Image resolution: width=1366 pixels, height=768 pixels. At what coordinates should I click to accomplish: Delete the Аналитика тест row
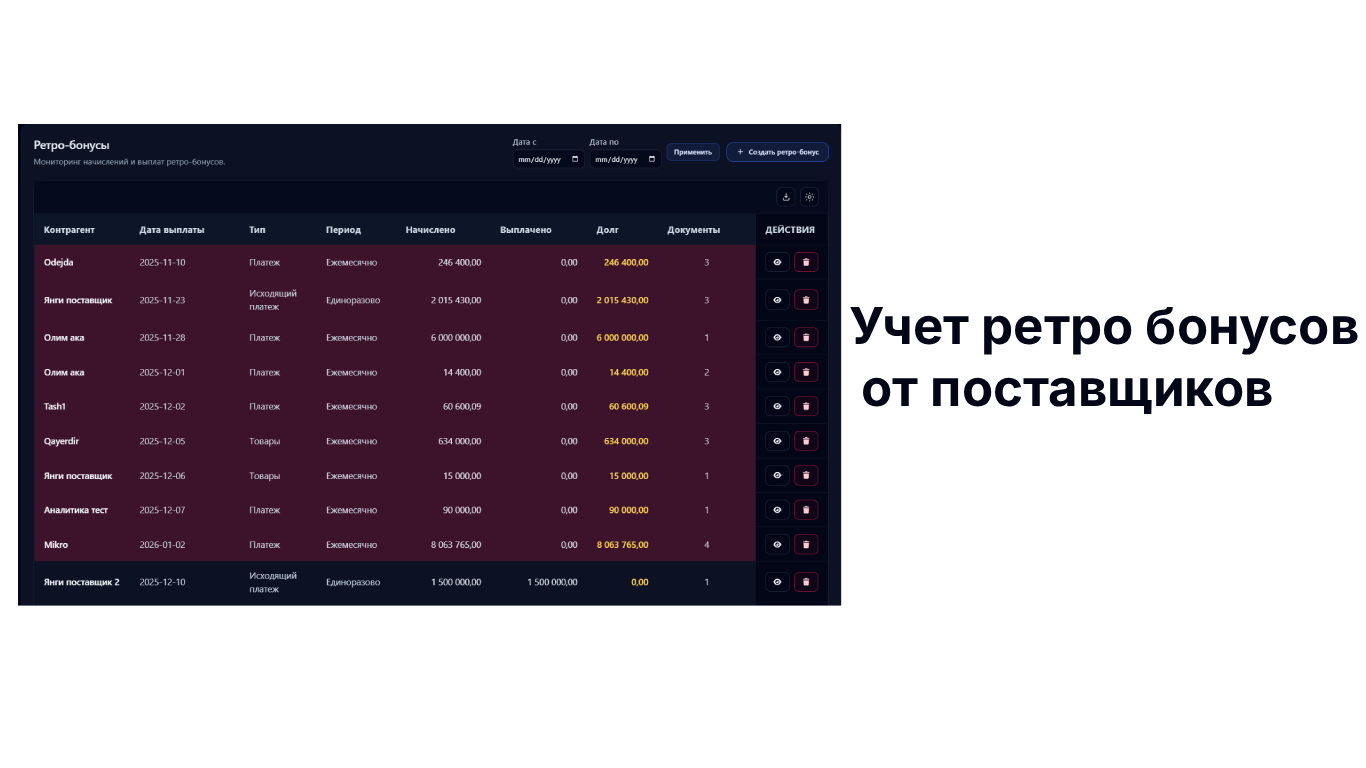click(x=806, y=510)
